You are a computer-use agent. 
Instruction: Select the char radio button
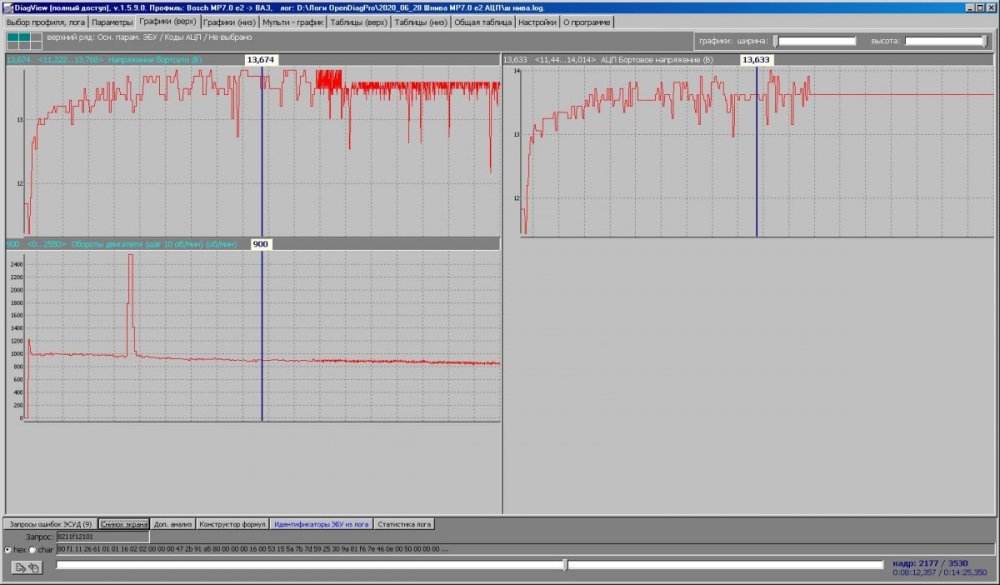click(33, 550)
